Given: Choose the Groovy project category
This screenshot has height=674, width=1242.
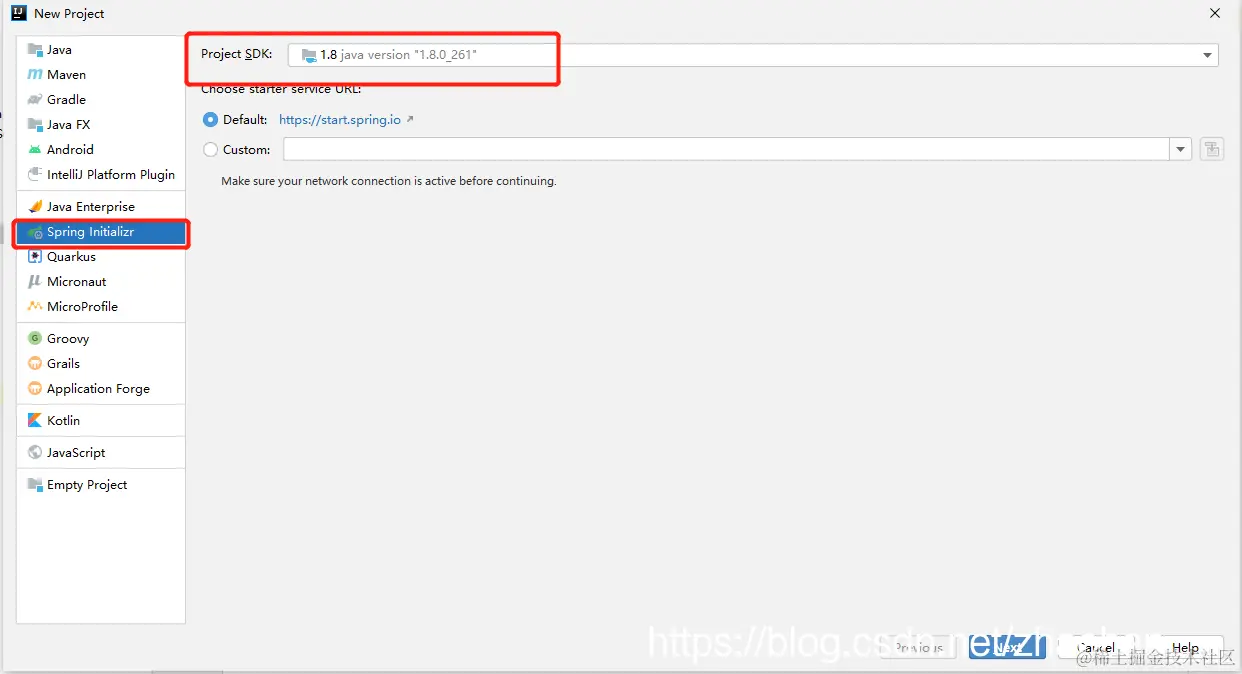Looking at the screenshot, I should tap(101, 339).
